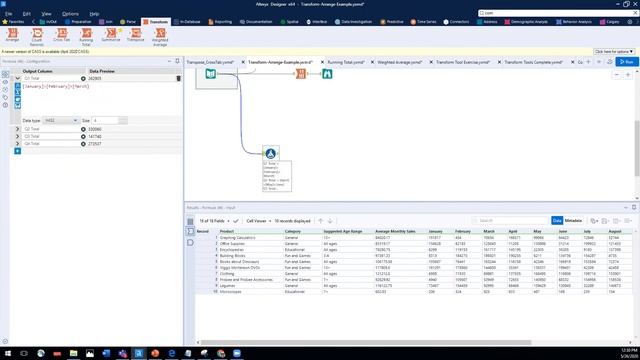640x360 pixels.
Task: Switch to the Weighted Average workflow tab
Action: (400, 62)
